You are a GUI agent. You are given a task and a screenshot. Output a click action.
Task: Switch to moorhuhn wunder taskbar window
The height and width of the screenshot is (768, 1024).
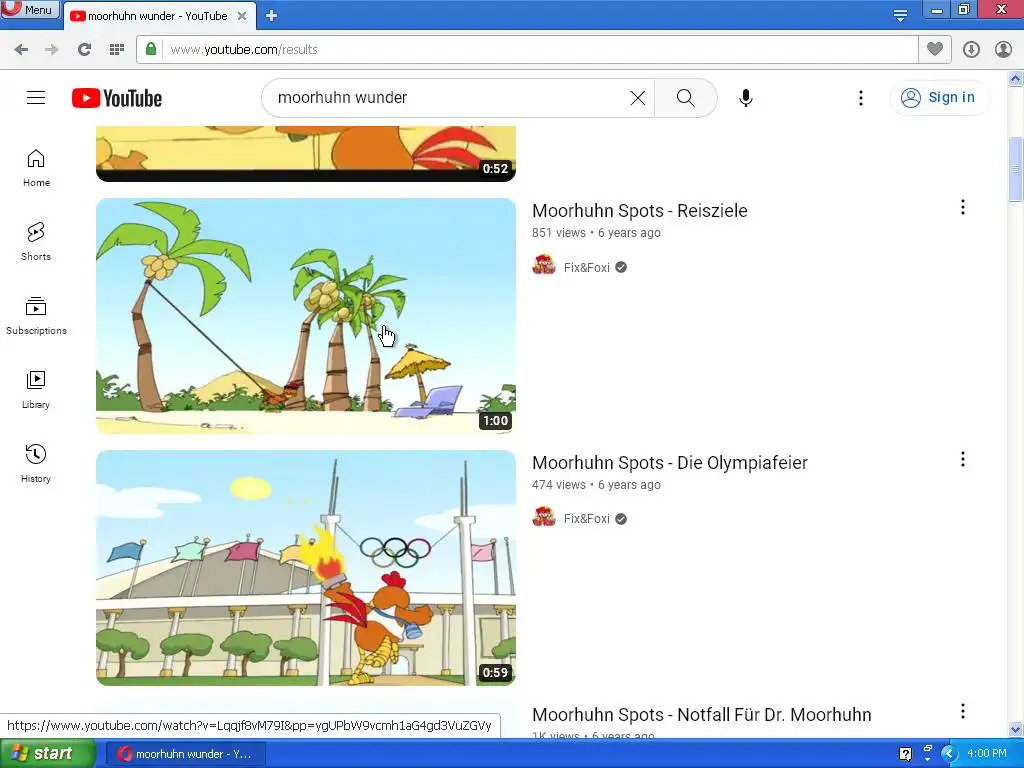click(185, 754)
